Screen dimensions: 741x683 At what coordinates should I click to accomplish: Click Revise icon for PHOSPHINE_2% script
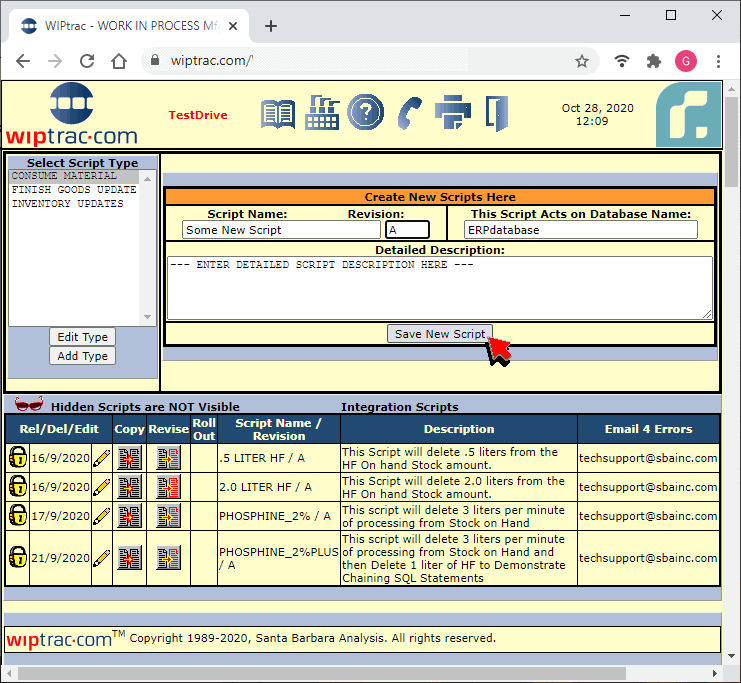tap(168, 517)
